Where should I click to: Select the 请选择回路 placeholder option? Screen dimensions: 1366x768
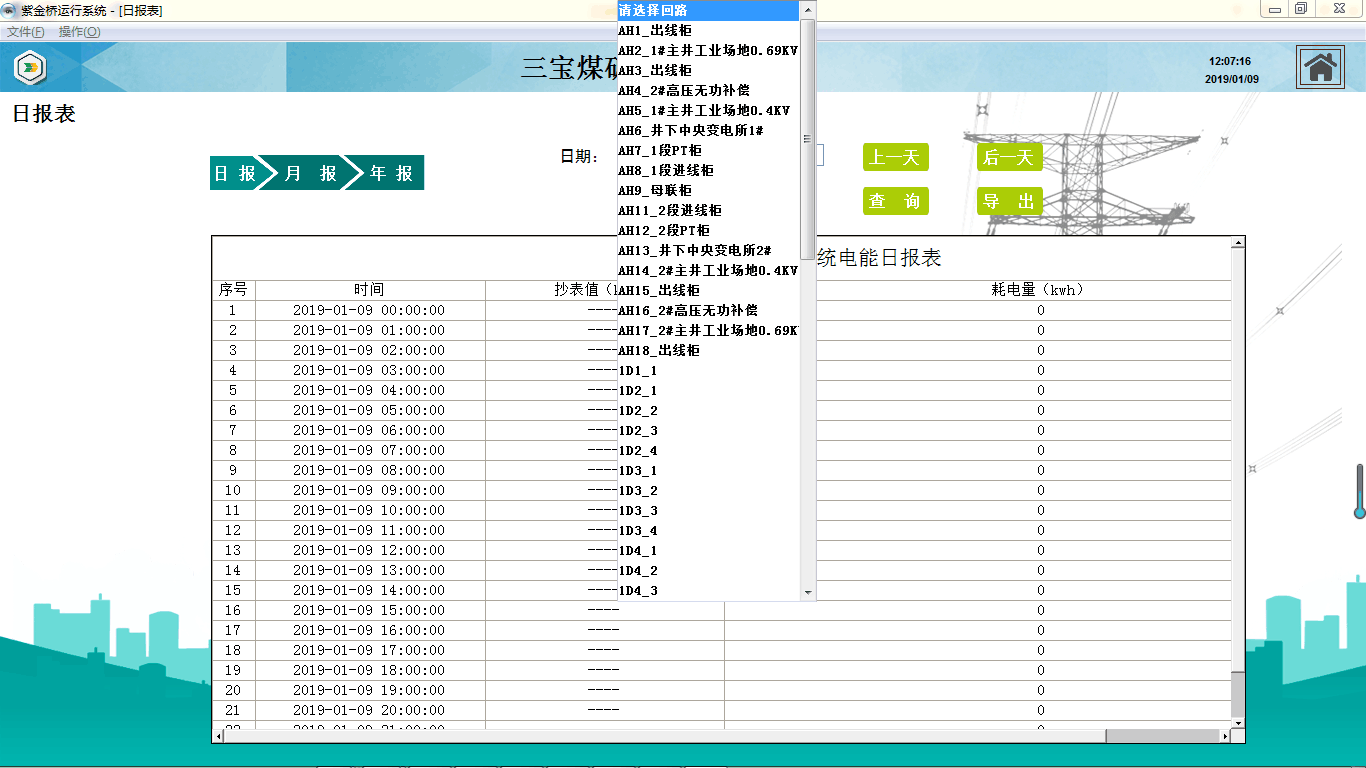point(653,10)
